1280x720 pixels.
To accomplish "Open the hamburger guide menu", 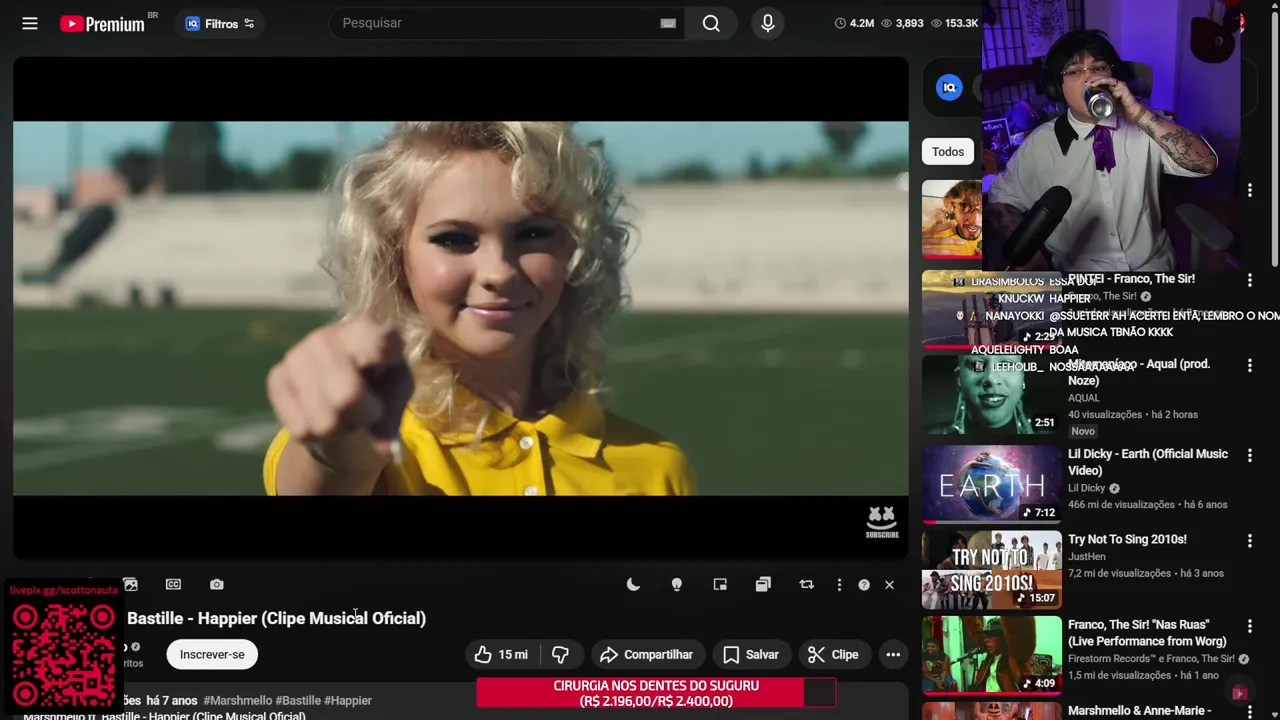I will click(30, 23).
